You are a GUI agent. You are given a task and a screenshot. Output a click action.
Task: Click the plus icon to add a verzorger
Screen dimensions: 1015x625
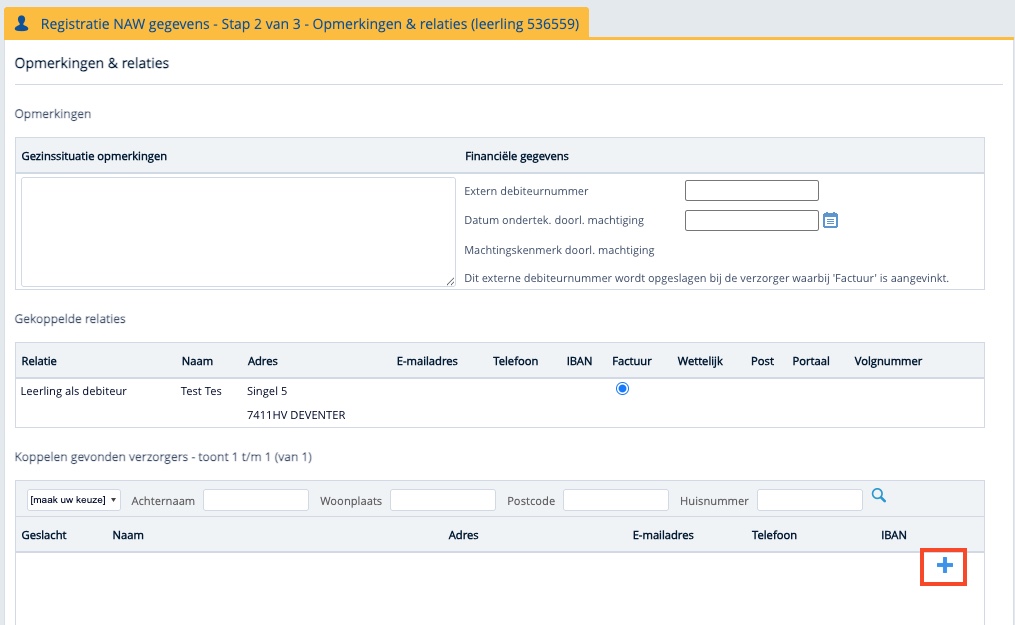coord(944,567)
